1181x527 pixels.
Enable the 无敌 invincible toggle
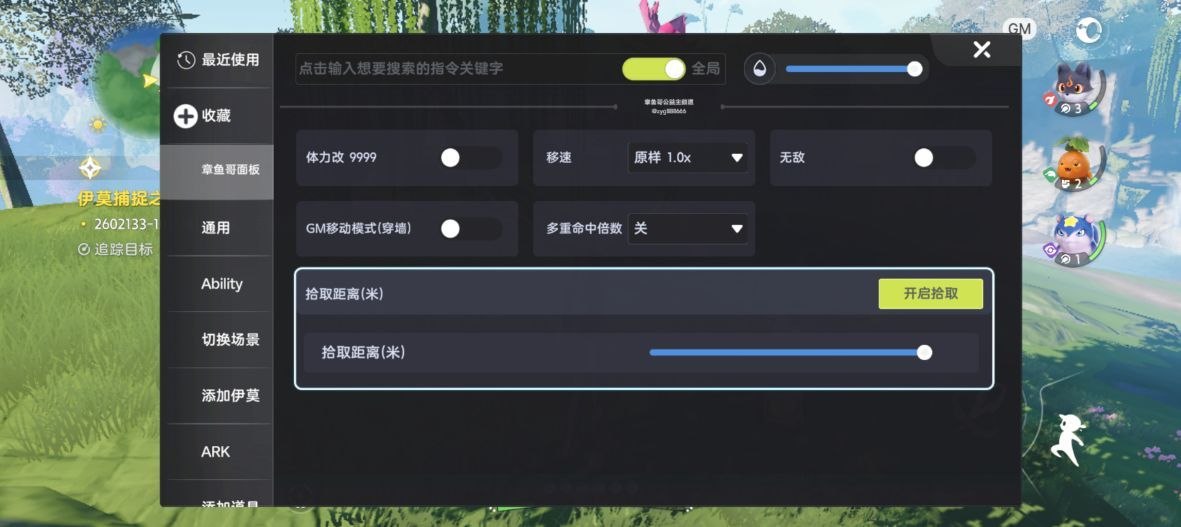[x=944, y=157]
